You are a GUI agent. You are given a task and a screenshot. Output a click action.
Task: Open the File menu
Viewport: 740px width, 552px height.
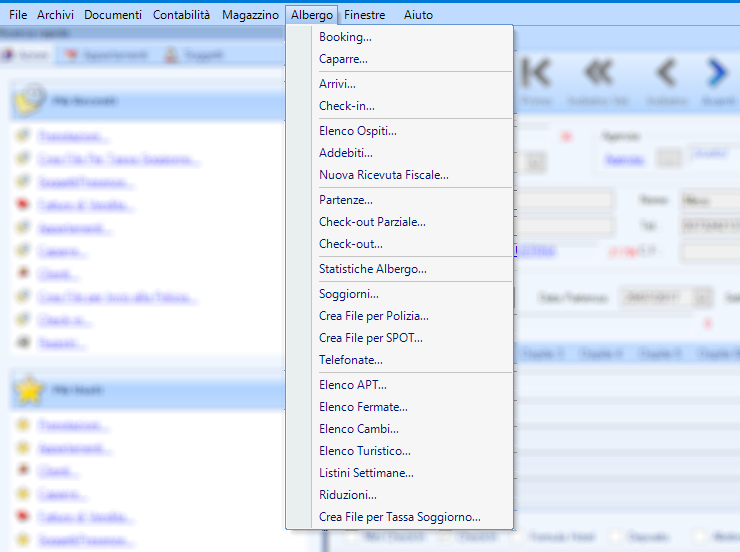point(18,15)
